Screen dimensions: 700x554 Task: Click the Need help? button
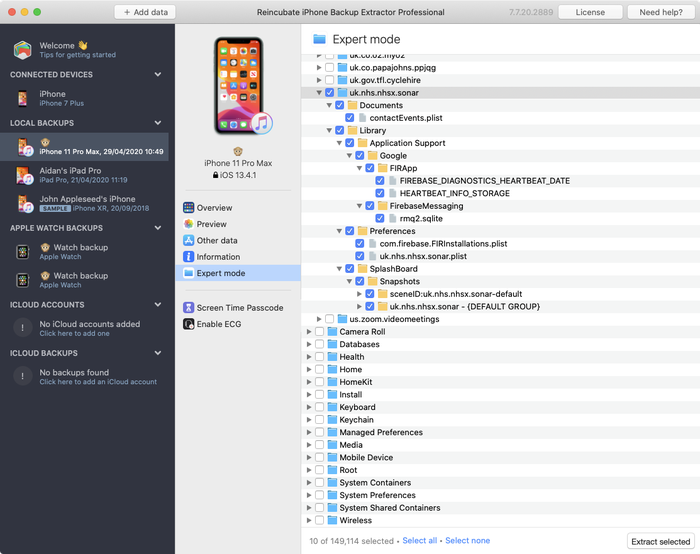[x=661, y=12]
